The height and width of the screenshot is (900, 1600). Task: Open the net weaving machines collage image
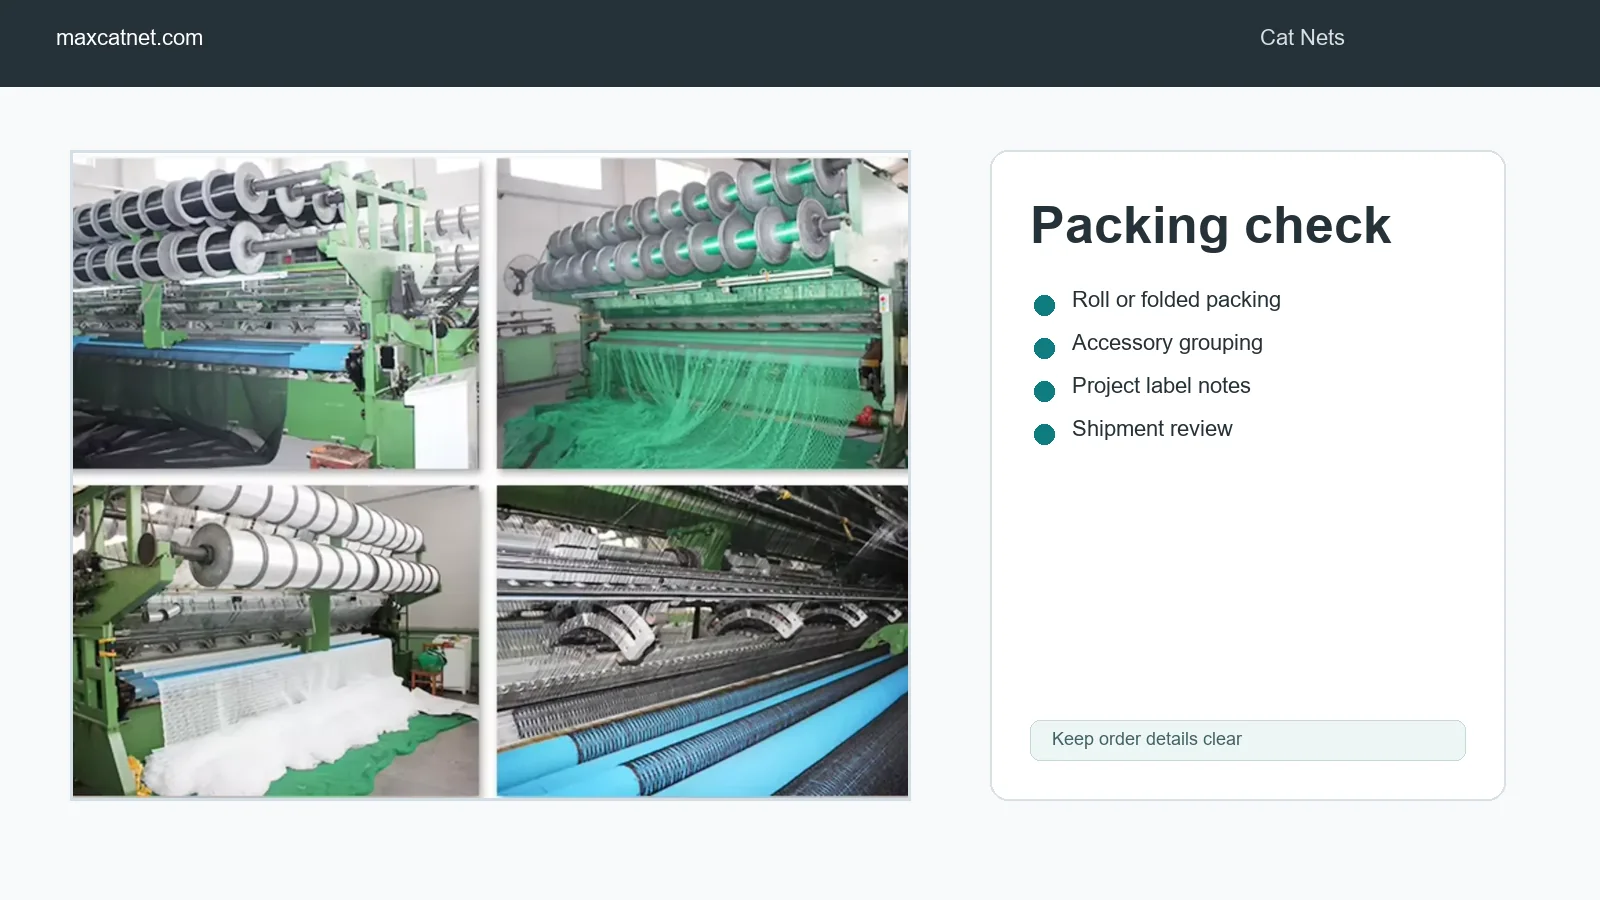[490, 476]
